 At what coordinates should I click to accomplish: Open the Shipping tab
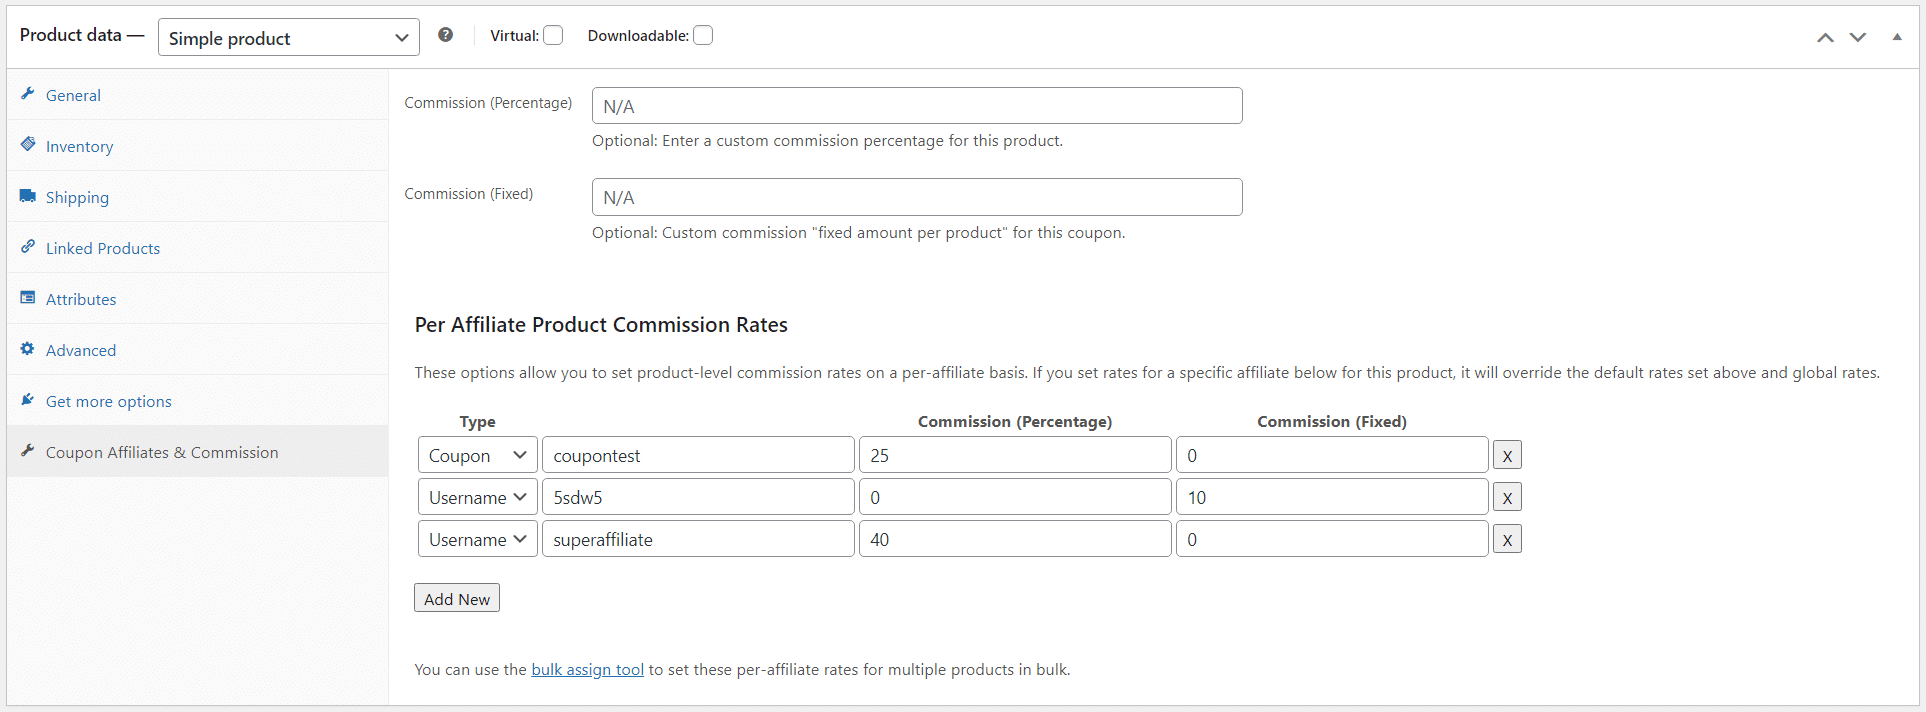pyautogui.click(x=198, y=197)
